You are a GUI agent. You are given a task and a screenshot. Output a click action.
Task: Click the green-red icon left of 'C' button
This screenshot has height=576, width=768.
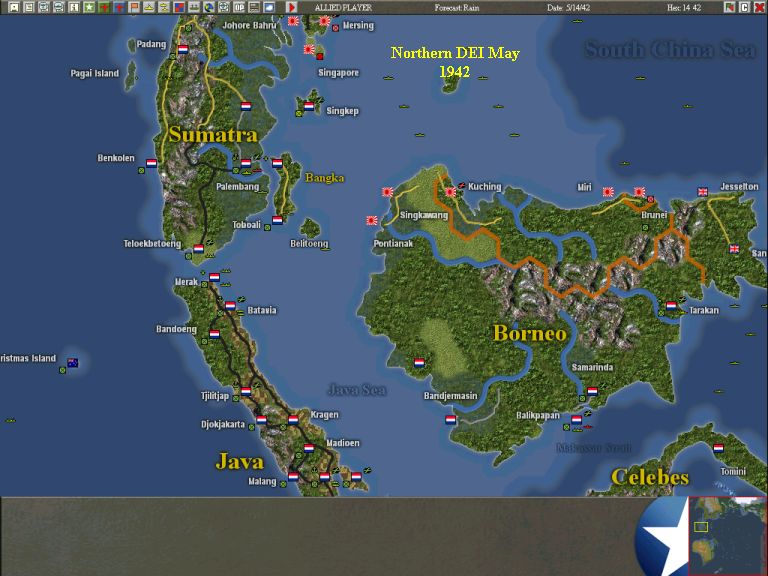pyautogui.click(x=730, y=7)
